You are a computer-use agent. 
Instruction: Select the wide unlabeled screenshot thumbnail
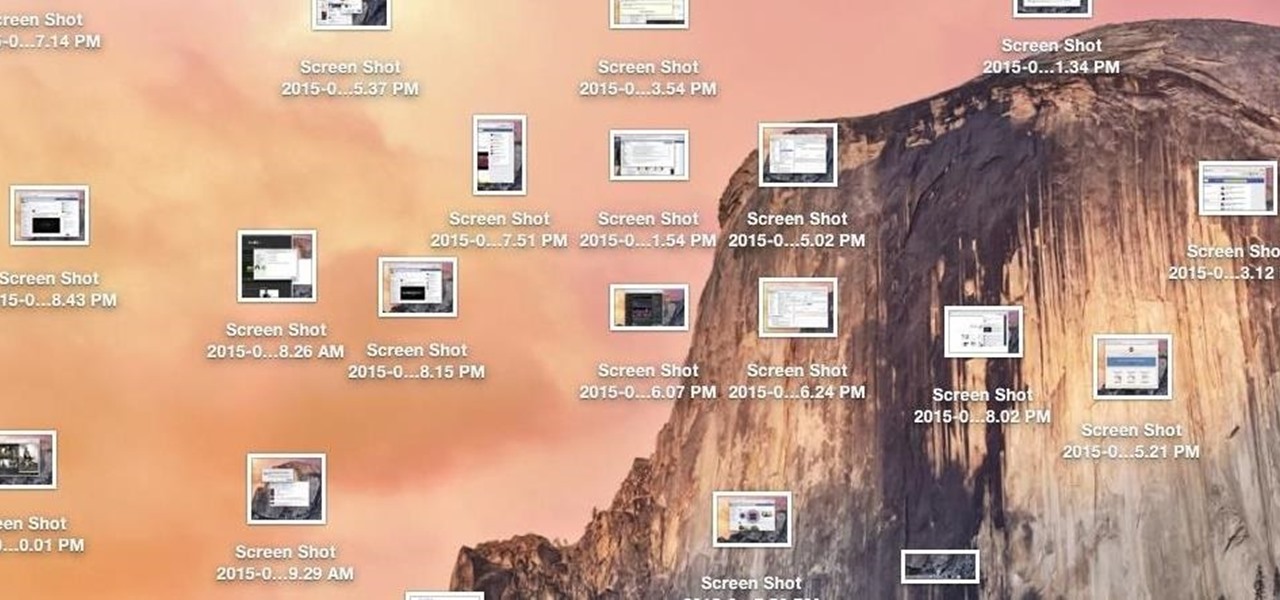[940, 566]
